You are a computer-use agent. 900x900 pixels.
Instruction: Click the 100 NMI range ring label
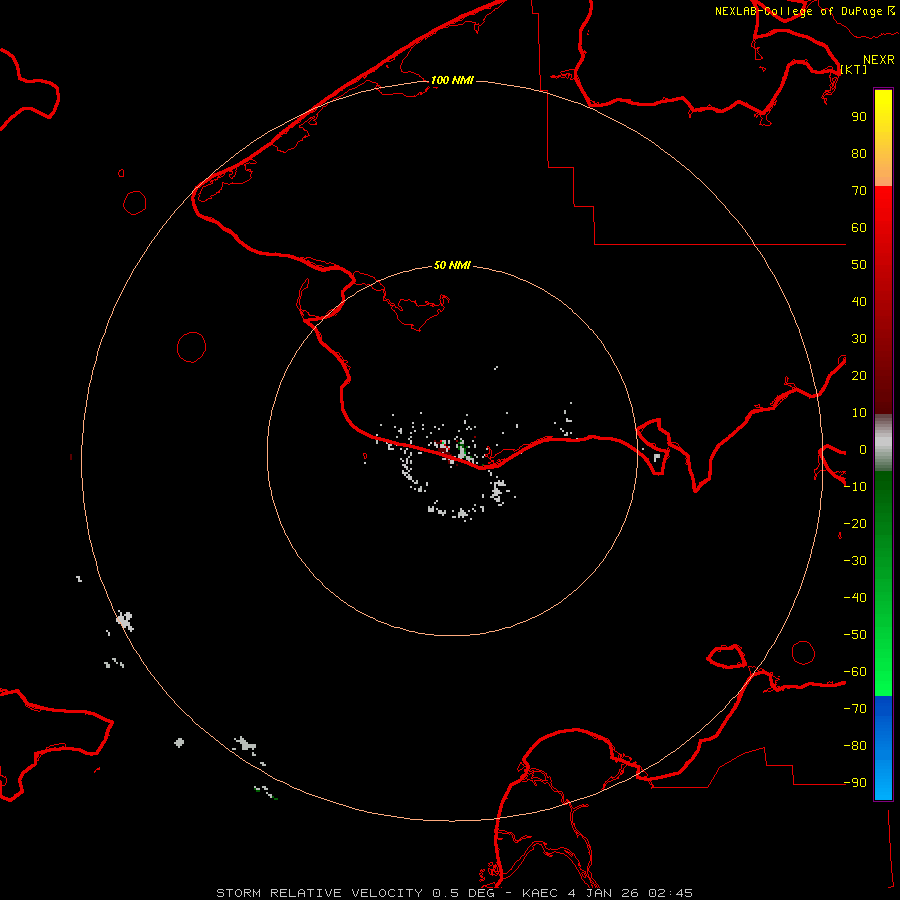point(452,80)
